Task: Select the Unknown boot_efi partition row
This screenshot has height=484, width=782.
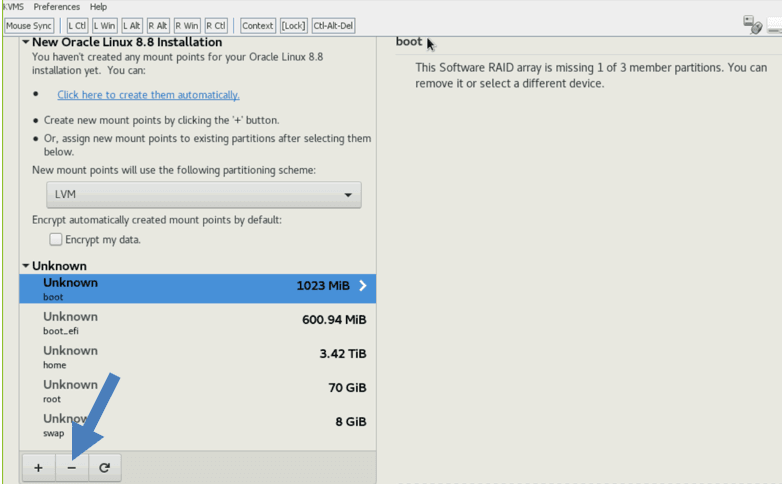Action: point(197,322)
